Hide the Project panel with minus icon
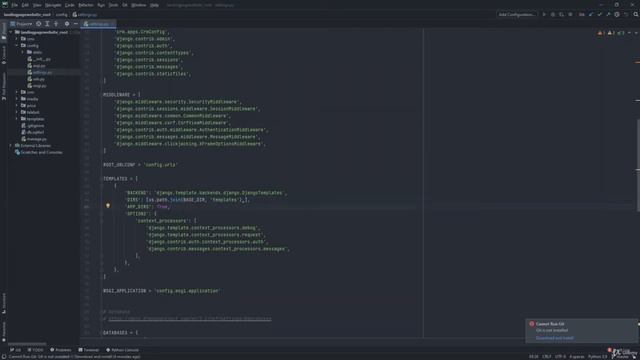 coord(76,24)
